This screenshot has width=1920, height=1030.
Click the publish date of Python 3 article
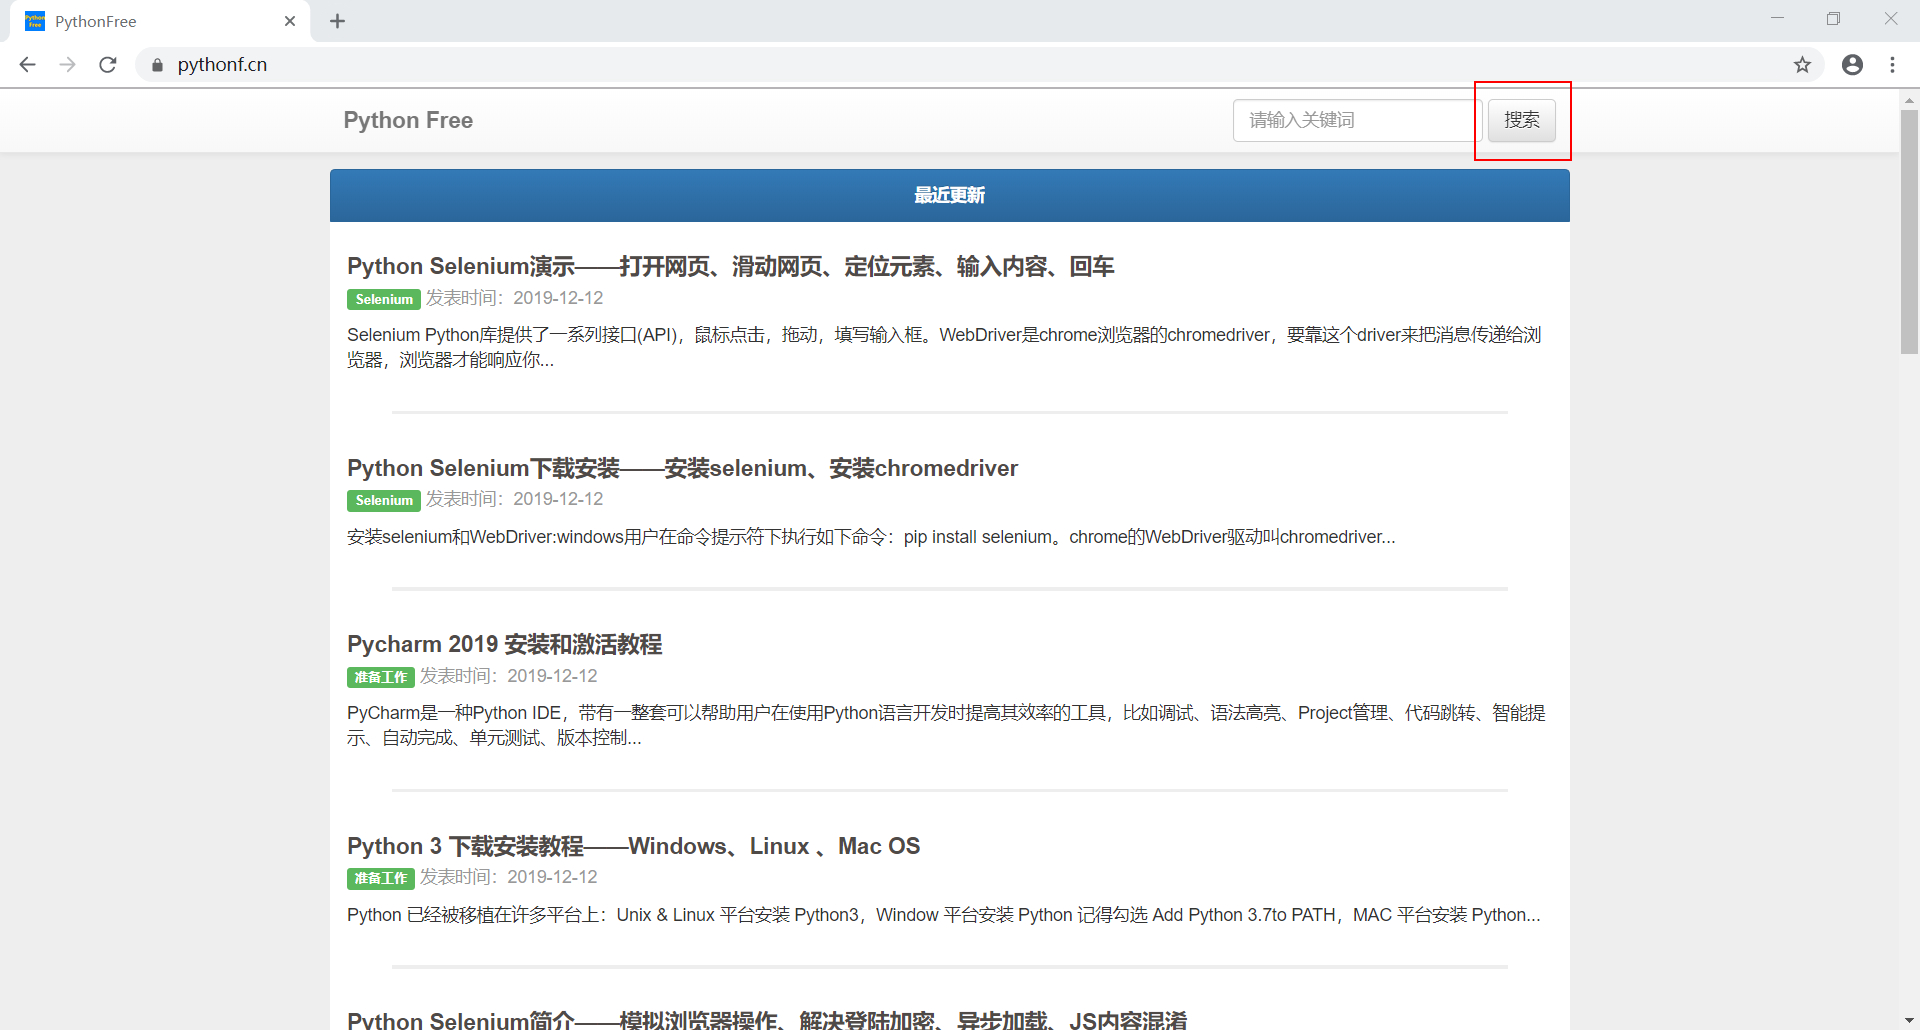(x=509, y=877)
